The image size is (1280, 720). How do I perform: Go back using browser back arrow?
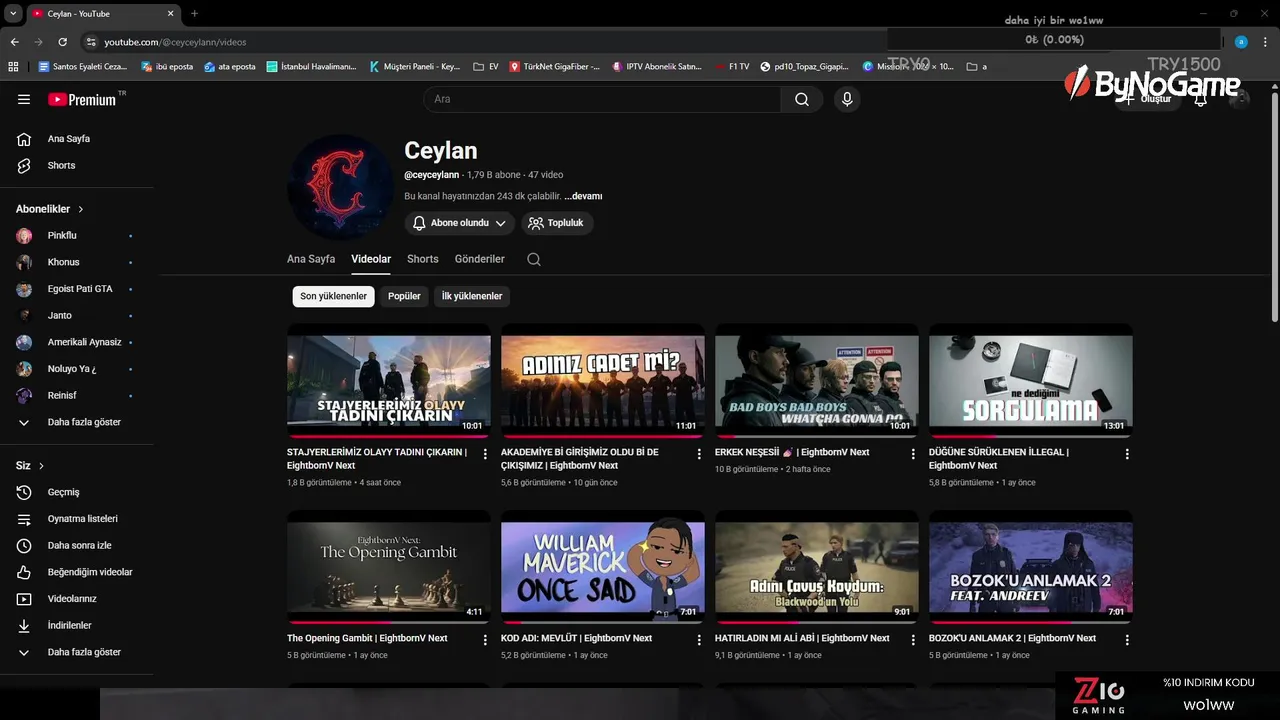tap(14, 42)
